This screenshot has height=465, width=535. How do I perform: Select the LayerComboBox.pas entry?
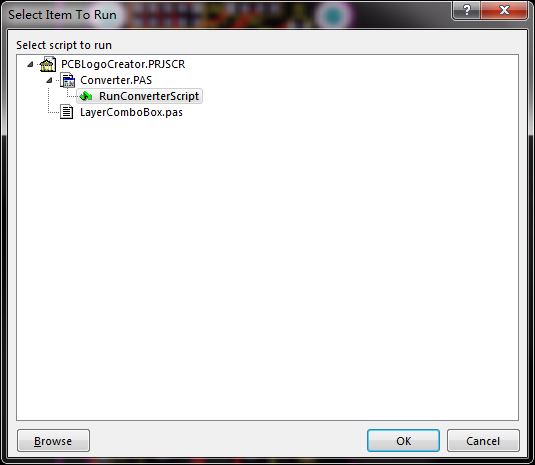131,112
